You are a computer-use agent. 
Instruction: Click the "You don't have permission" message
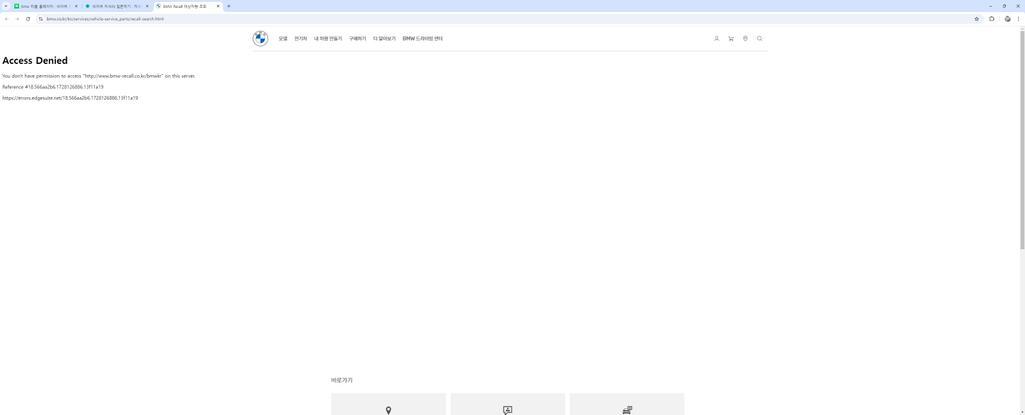(x=99, y=76)
